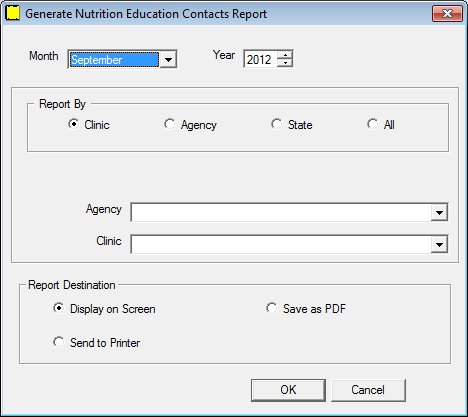This screenshot has width=468, height=417.
Task: Increase the Year with the up spinner
Action: click(x=285, y=55)
